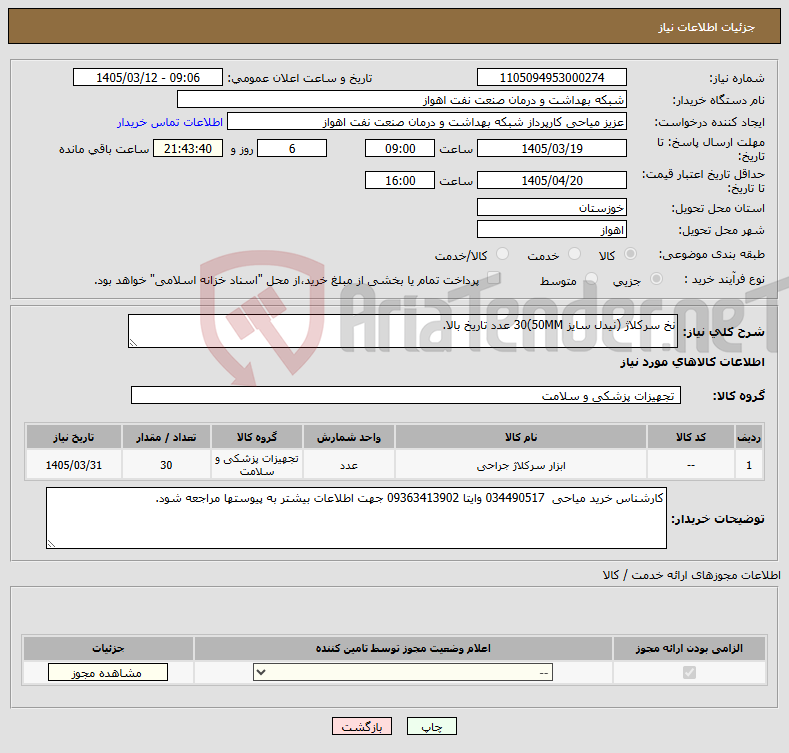The image size is (789, 753).
Task: Click the unit cell عدد
Action: [x=348, y=465]
